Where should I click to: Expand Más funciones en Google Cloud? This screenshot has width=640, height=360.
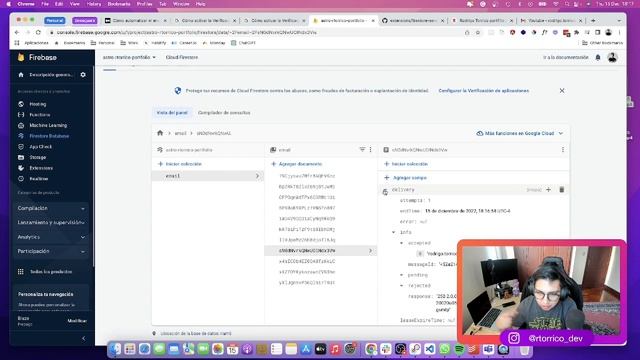(519, 133)
